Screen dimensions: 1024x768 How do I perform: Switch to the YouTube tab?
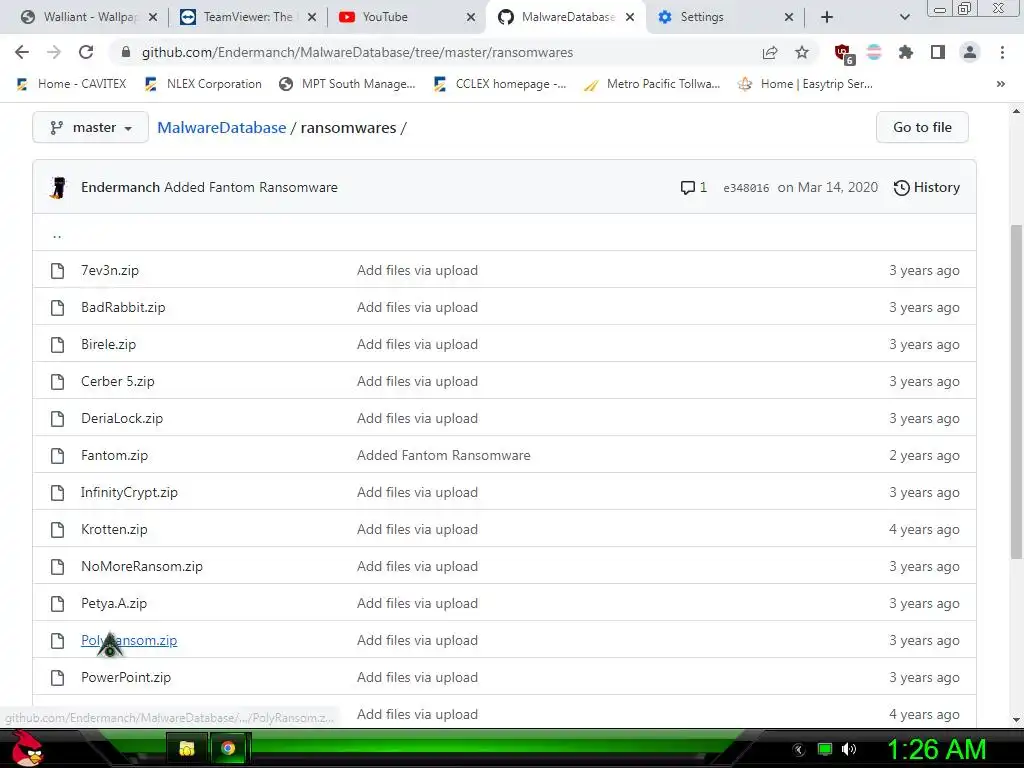pos(405,17)
